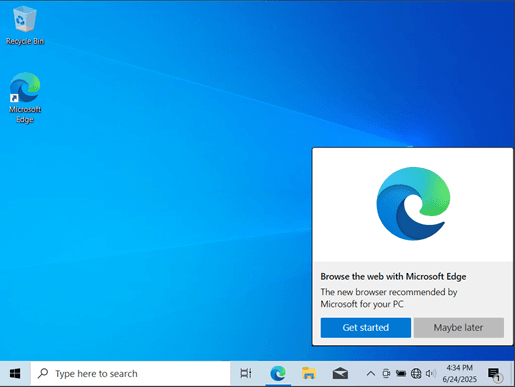
Task: Launch Microsoft Edge from taskbar
Action: pos(278,374)
